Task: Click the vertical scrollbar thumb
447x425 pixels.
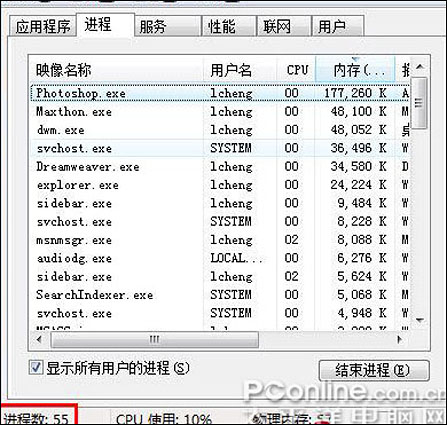Action: [x=419, y=103]
